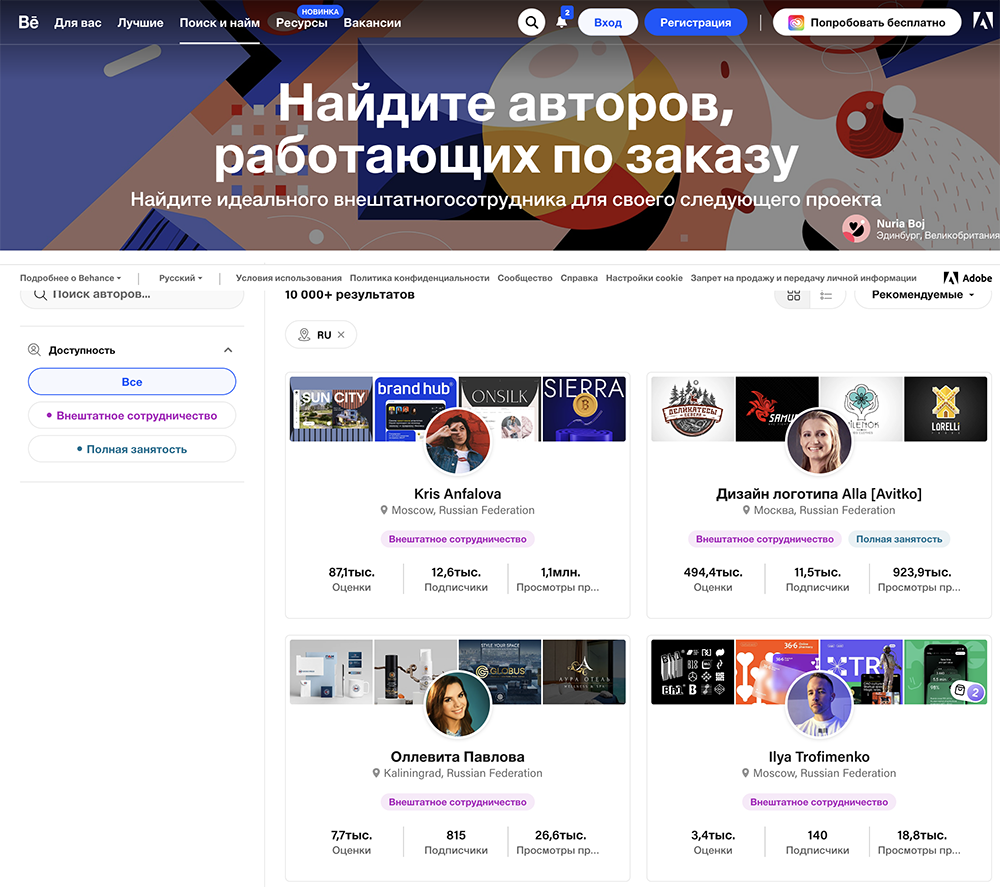The image size is (1000, 887).
Task: Open Справка footer link
Action: click(x=579, y=278)
